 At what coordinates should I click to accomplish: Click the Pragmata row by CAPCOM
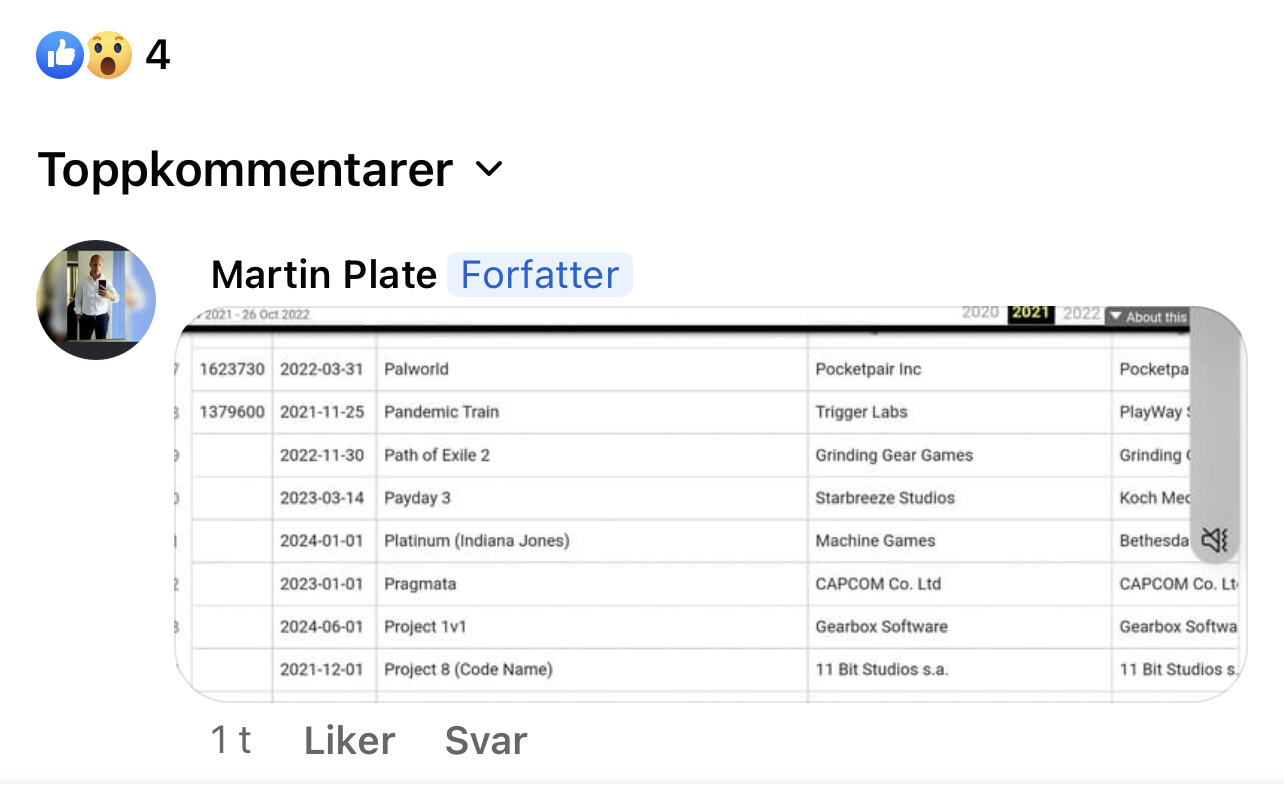[x=710, y=584]
